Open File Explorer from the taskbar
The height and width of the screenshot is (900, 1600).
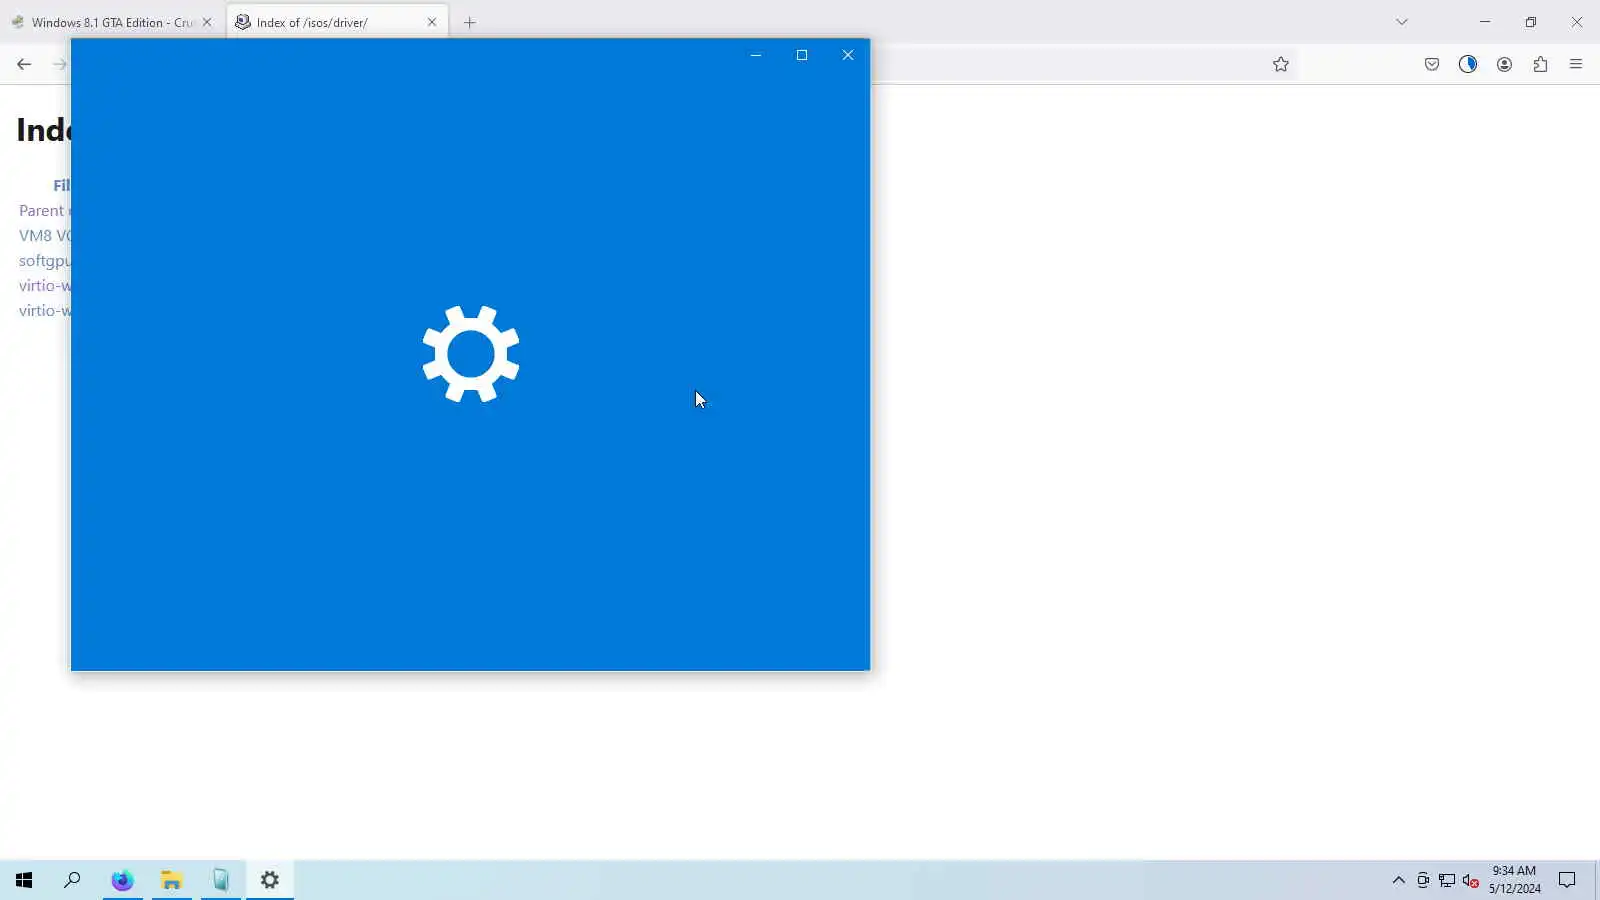coord(172,880)
